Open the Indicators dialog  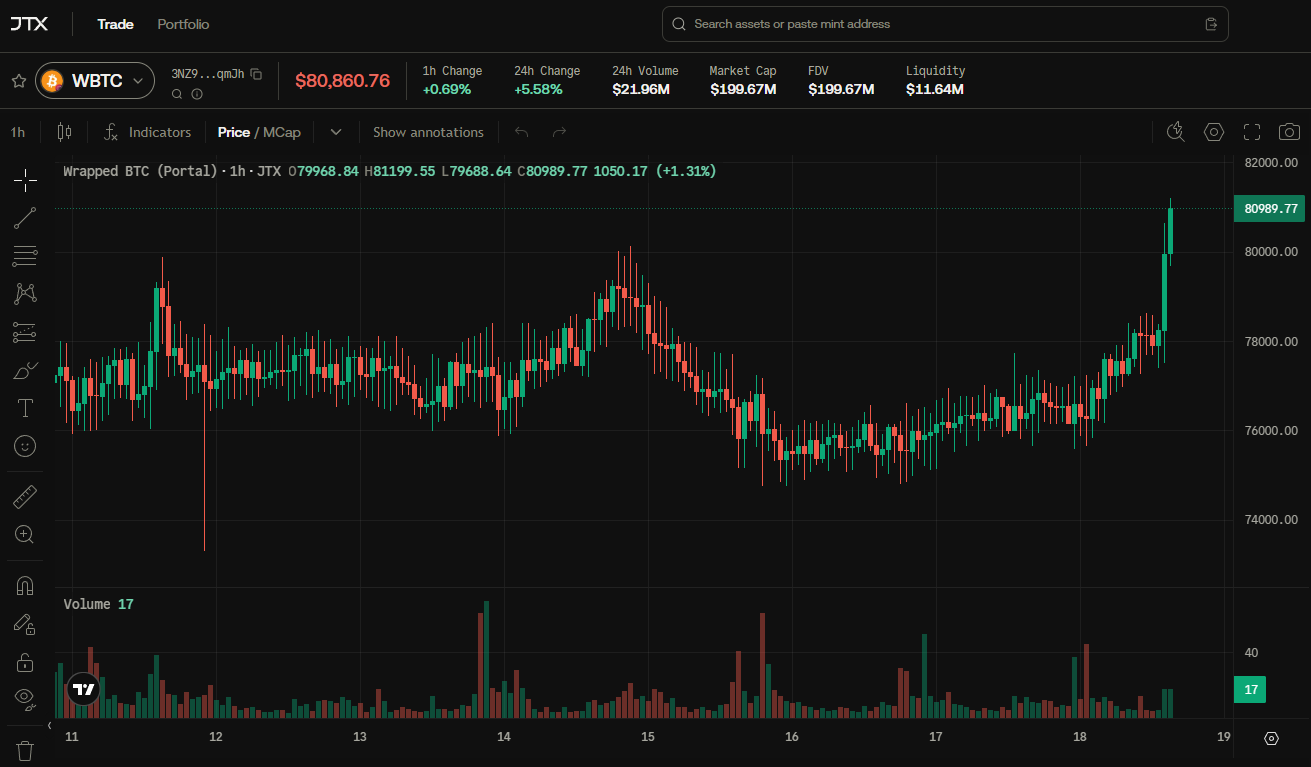[x=147, y=132]
